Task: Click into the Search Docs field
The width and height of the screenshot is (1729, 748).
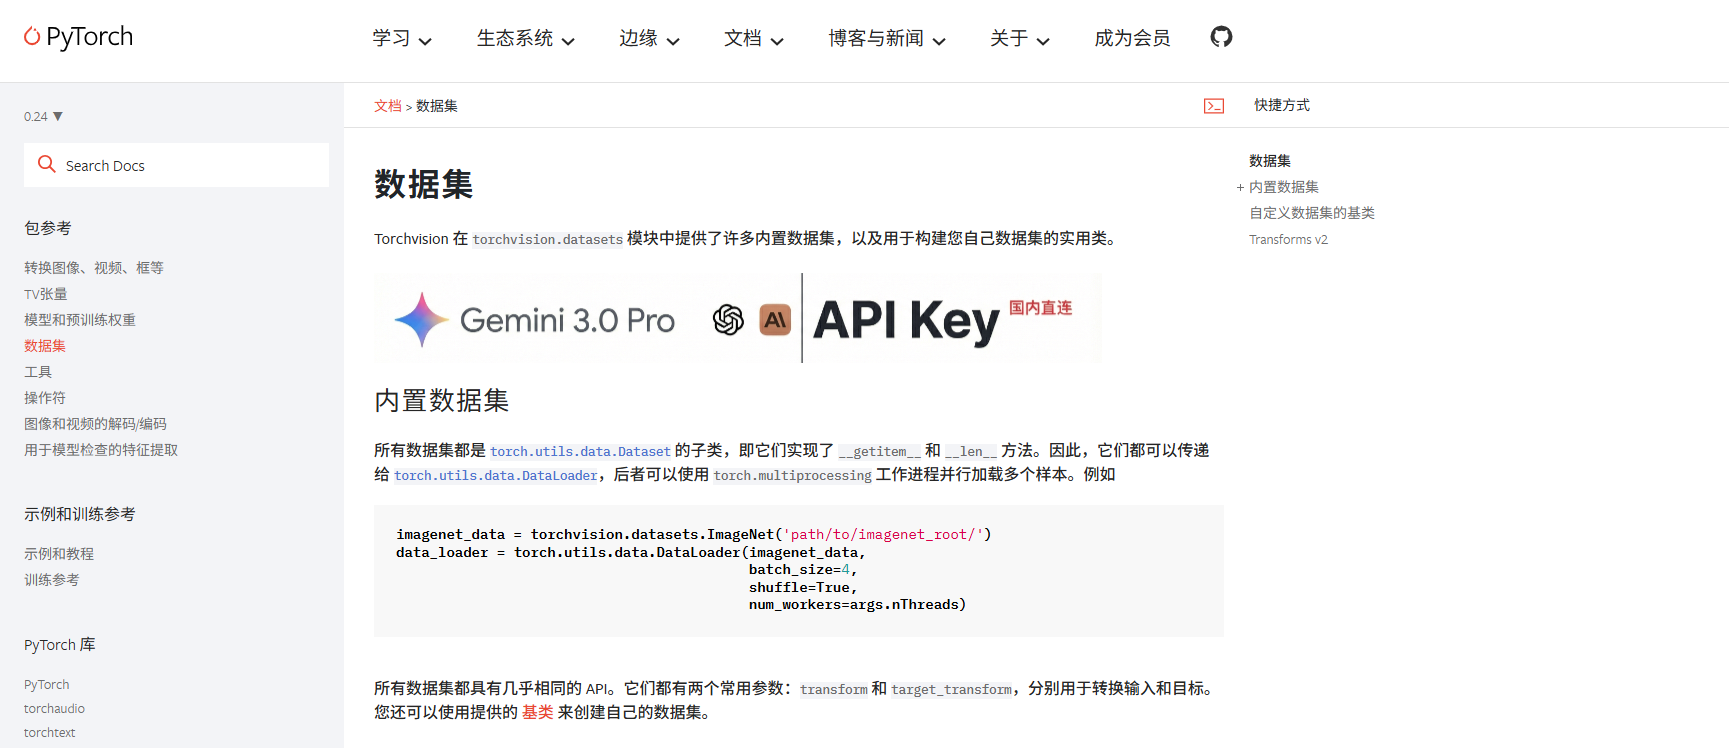Action: 190,166
